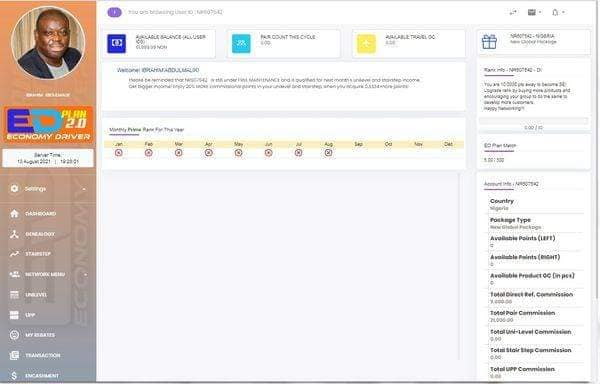Screen dimensions: 600x384
Task: Click the Server Time box
Action: pos(48,158)
